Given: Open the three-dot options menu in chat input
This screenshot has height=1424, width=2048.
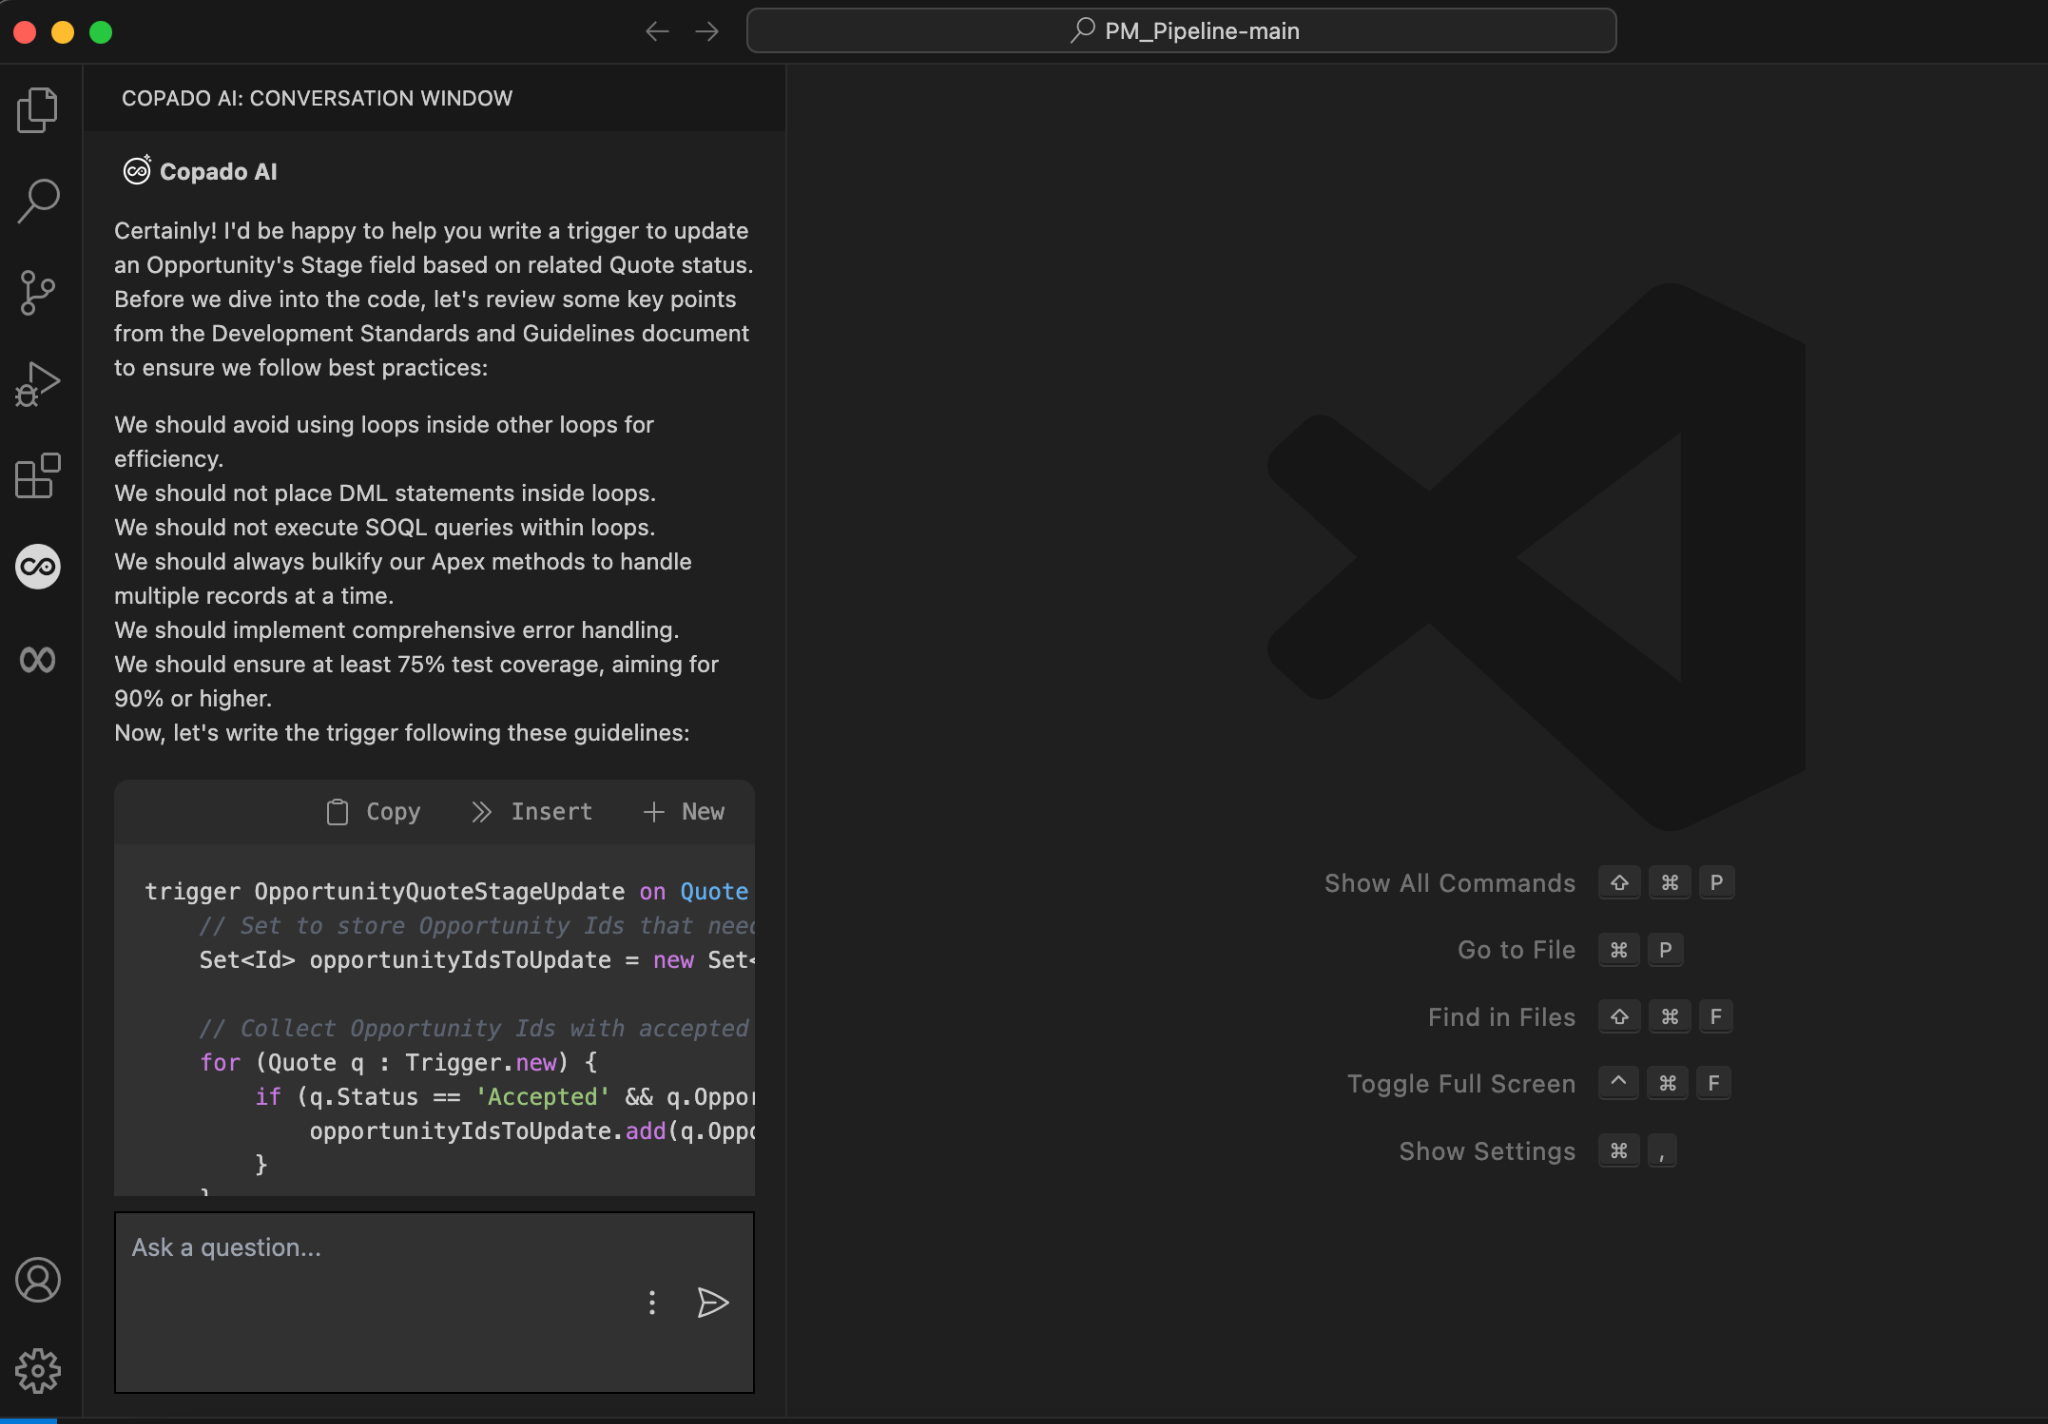Looking at the screenshot, I should click(x=652, y=1302).
